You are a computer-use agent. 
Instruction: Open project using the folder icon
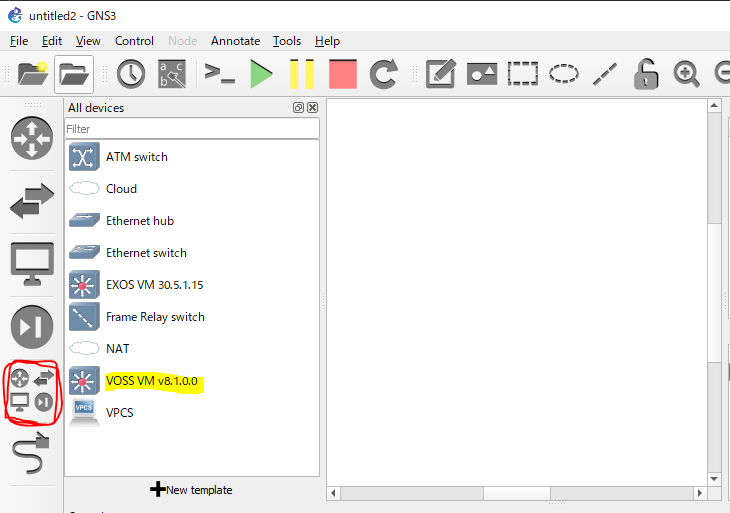pyautogui.click(x=74, y=74)
